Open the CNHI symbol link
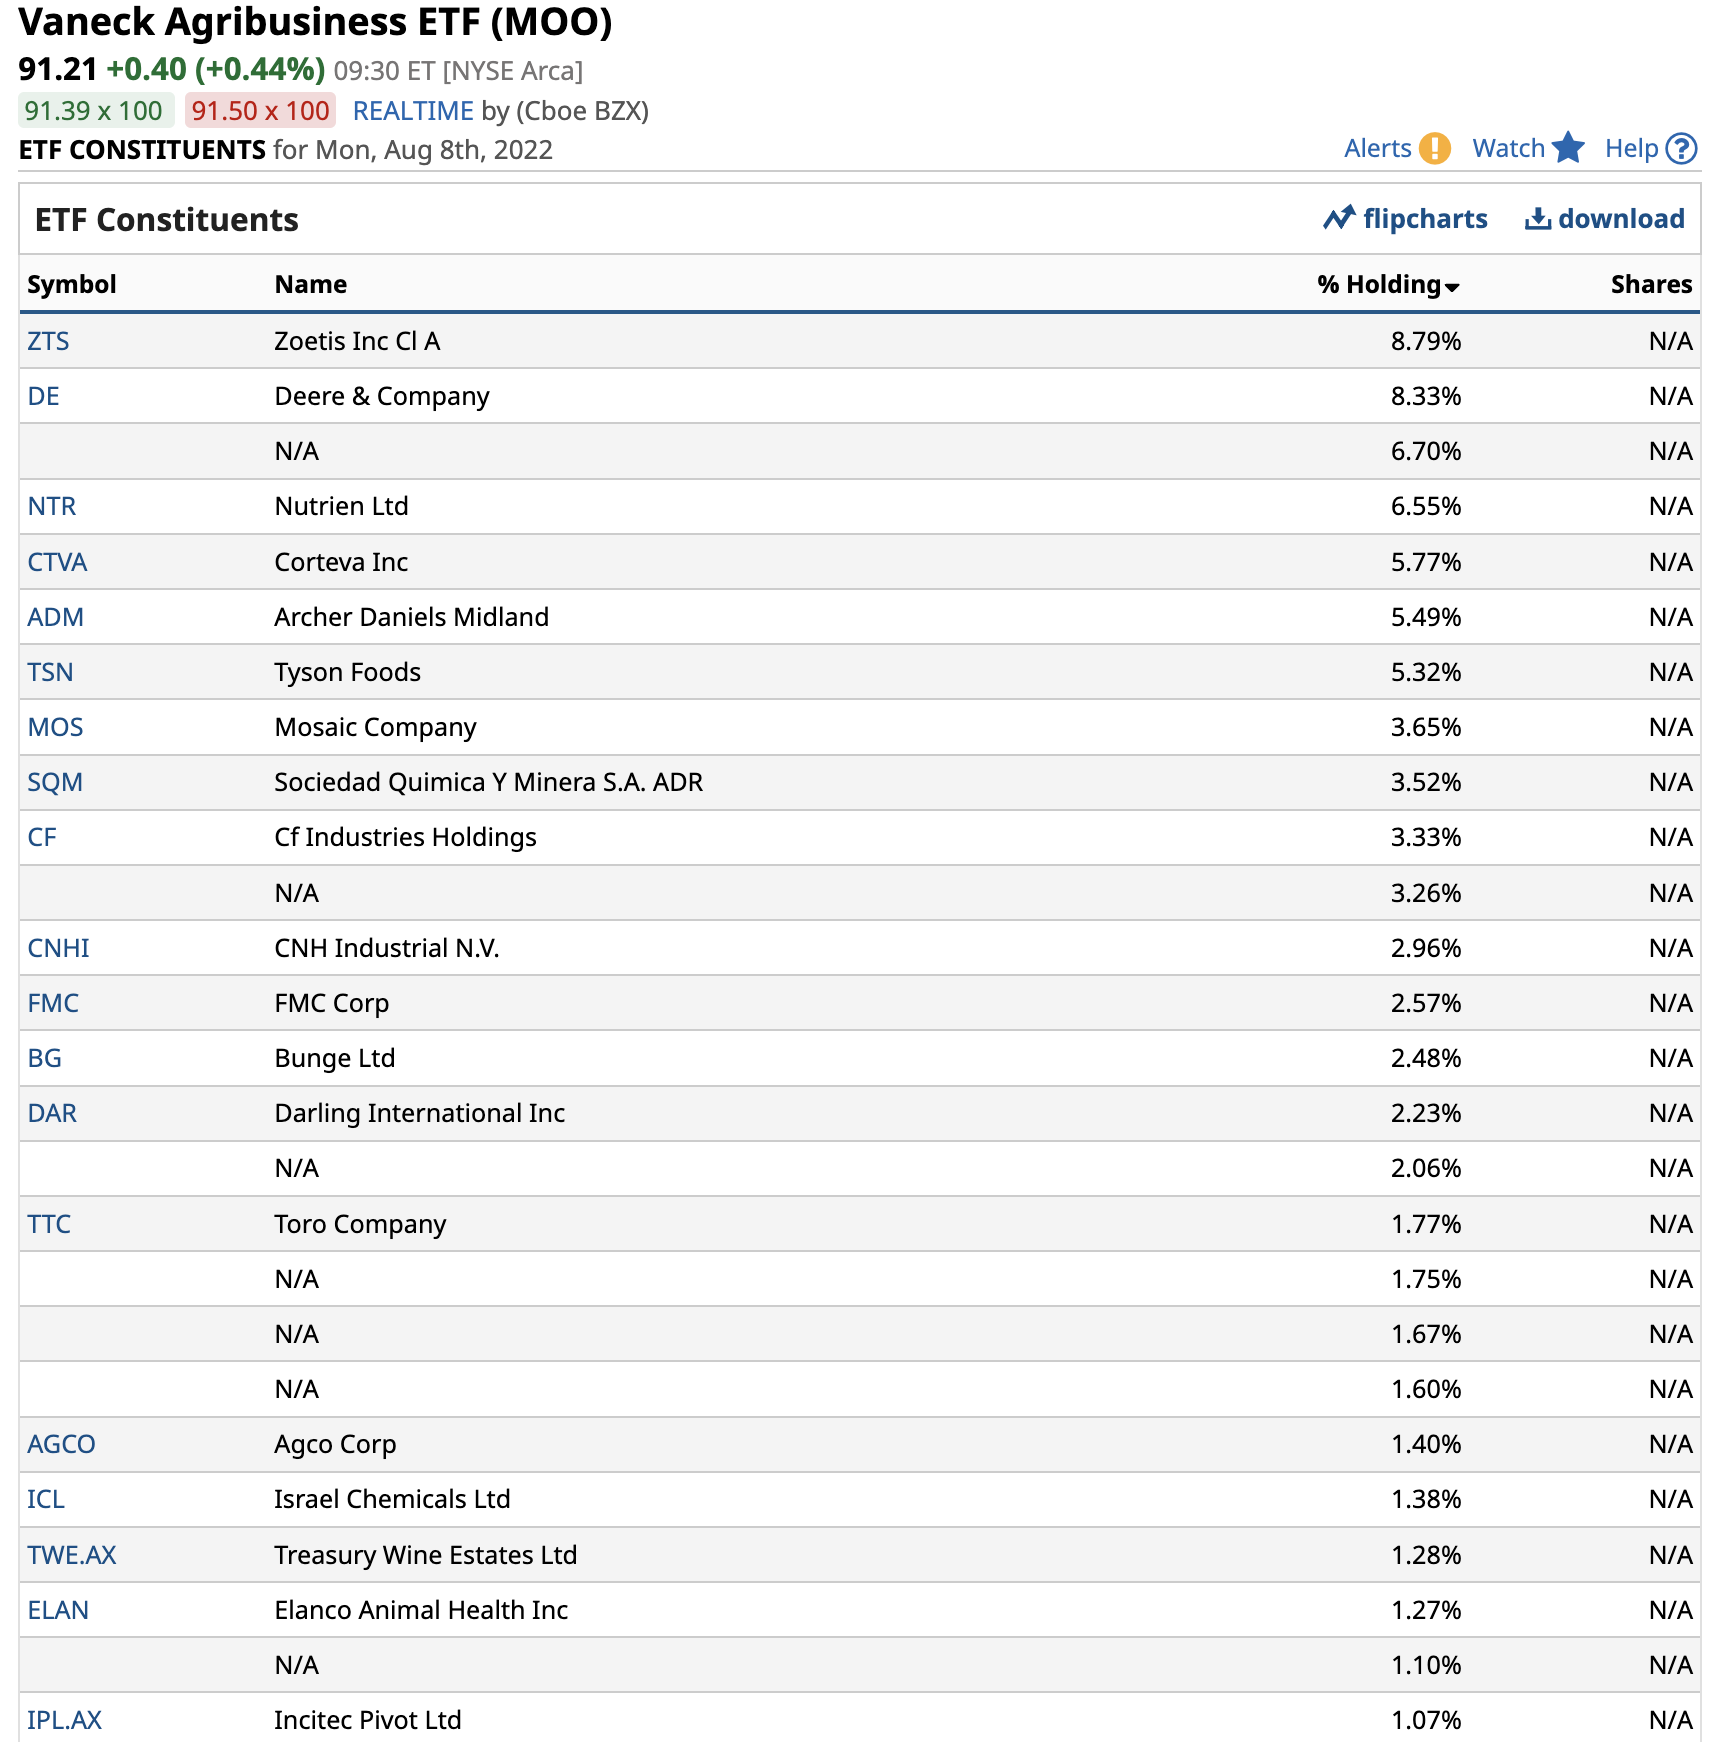The width and height of the screenshot is (1718, 1742). pyautogui.click(x=58, y=948)
